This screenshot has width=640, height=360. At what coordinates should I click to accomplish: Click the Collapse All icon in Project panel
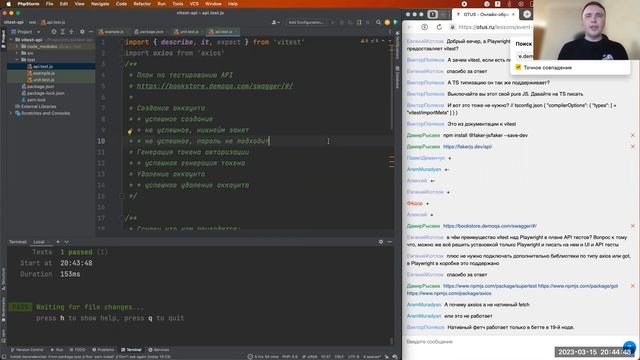tap(71, 31)
